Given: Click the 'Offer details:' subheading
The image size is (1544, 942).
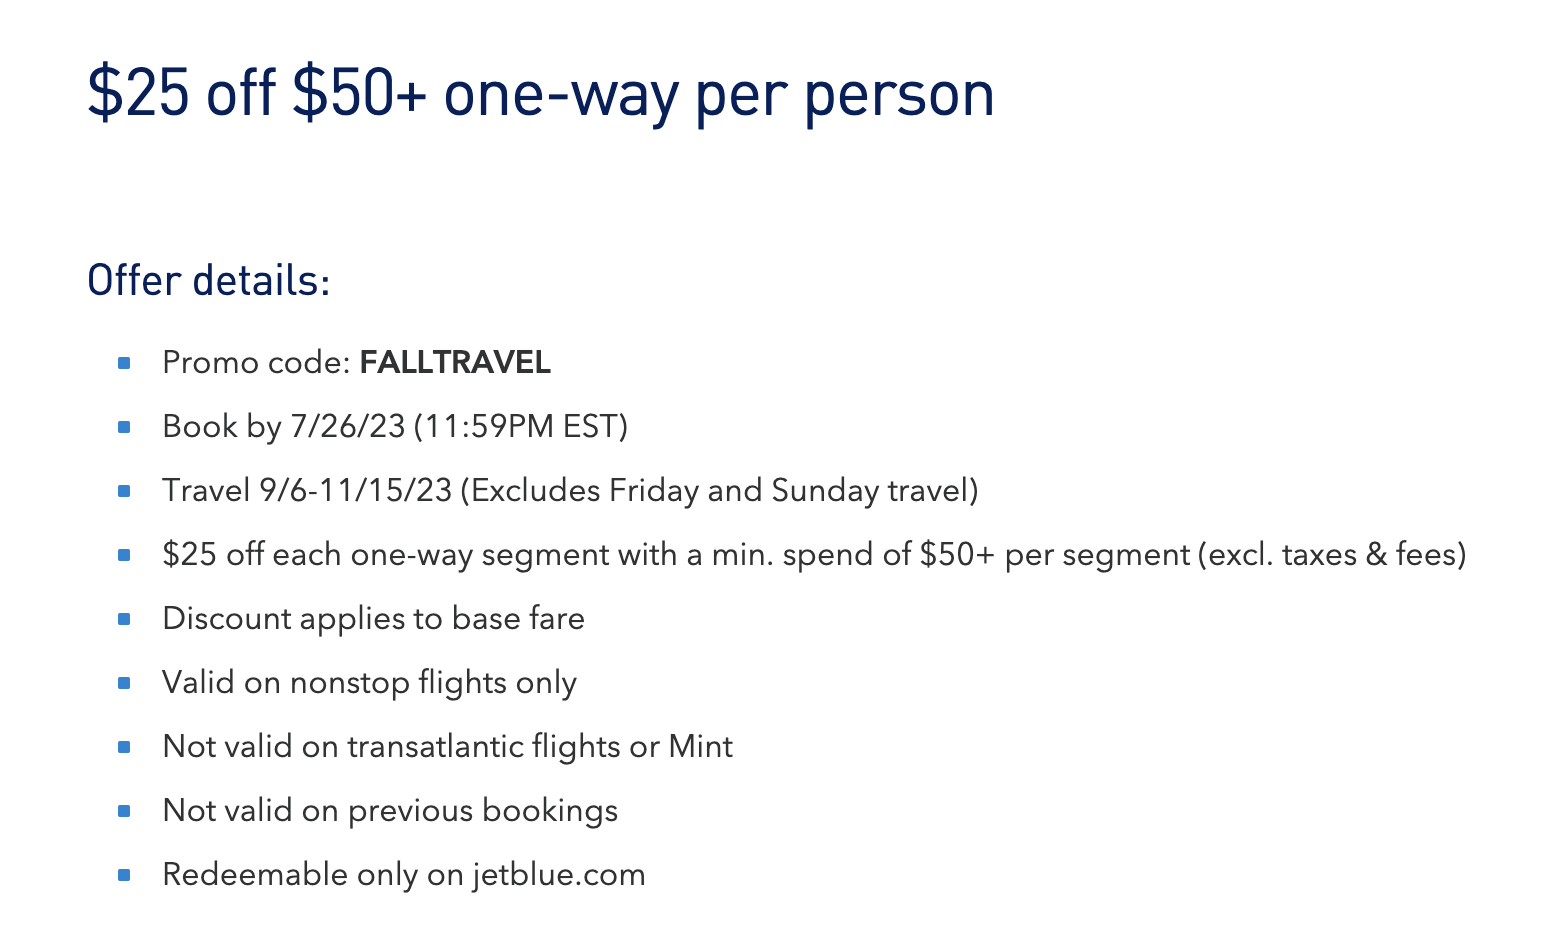Looking at the screenshot, I should pyautogui.click(x=208, y=280).
